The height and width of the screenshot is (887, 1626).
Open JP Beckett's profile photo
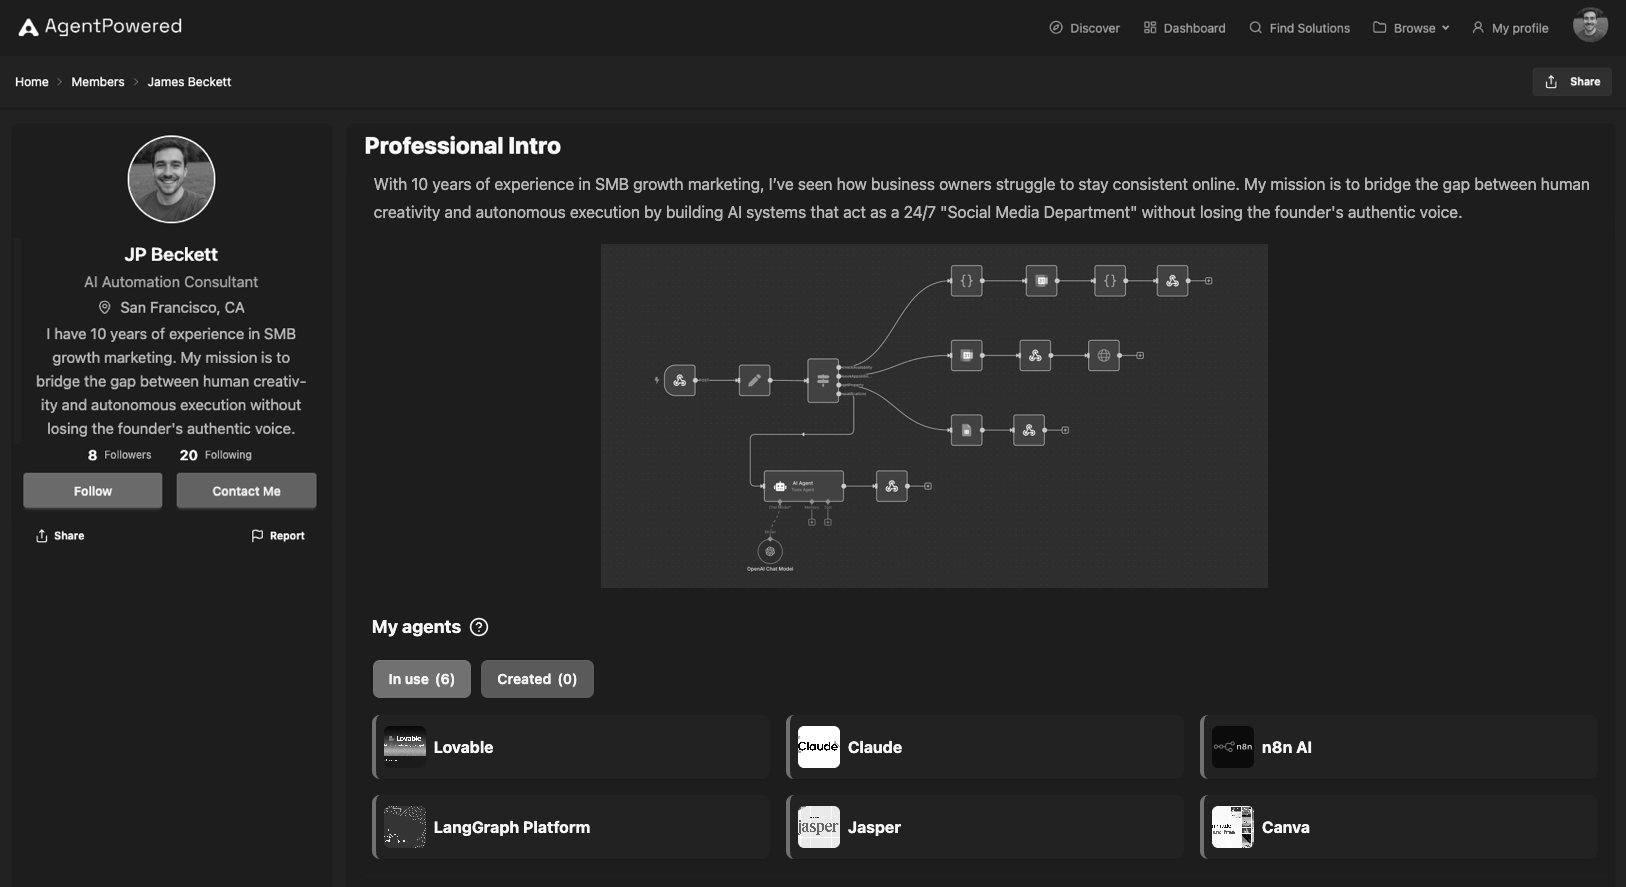(x=171, y=179)
